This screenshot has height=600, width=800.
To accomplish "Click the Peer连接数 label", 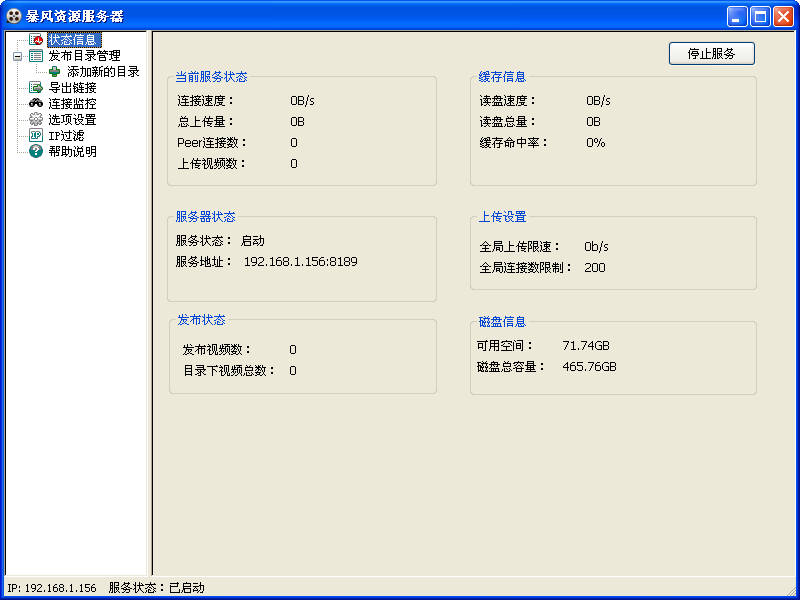I will 212,143.
